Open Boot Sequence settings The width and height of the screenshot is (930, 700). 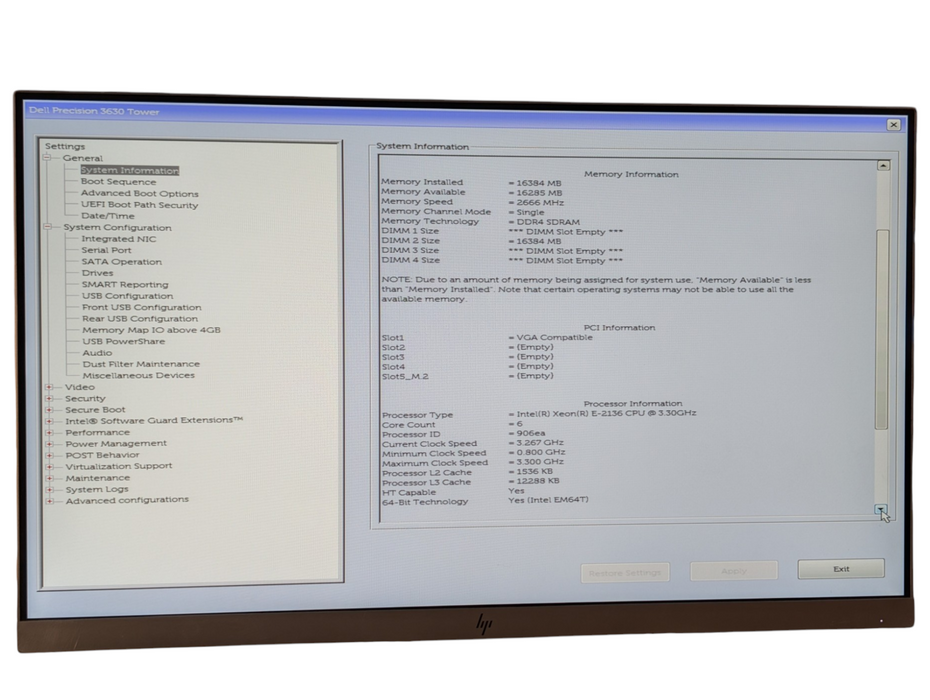coord(119,182)
